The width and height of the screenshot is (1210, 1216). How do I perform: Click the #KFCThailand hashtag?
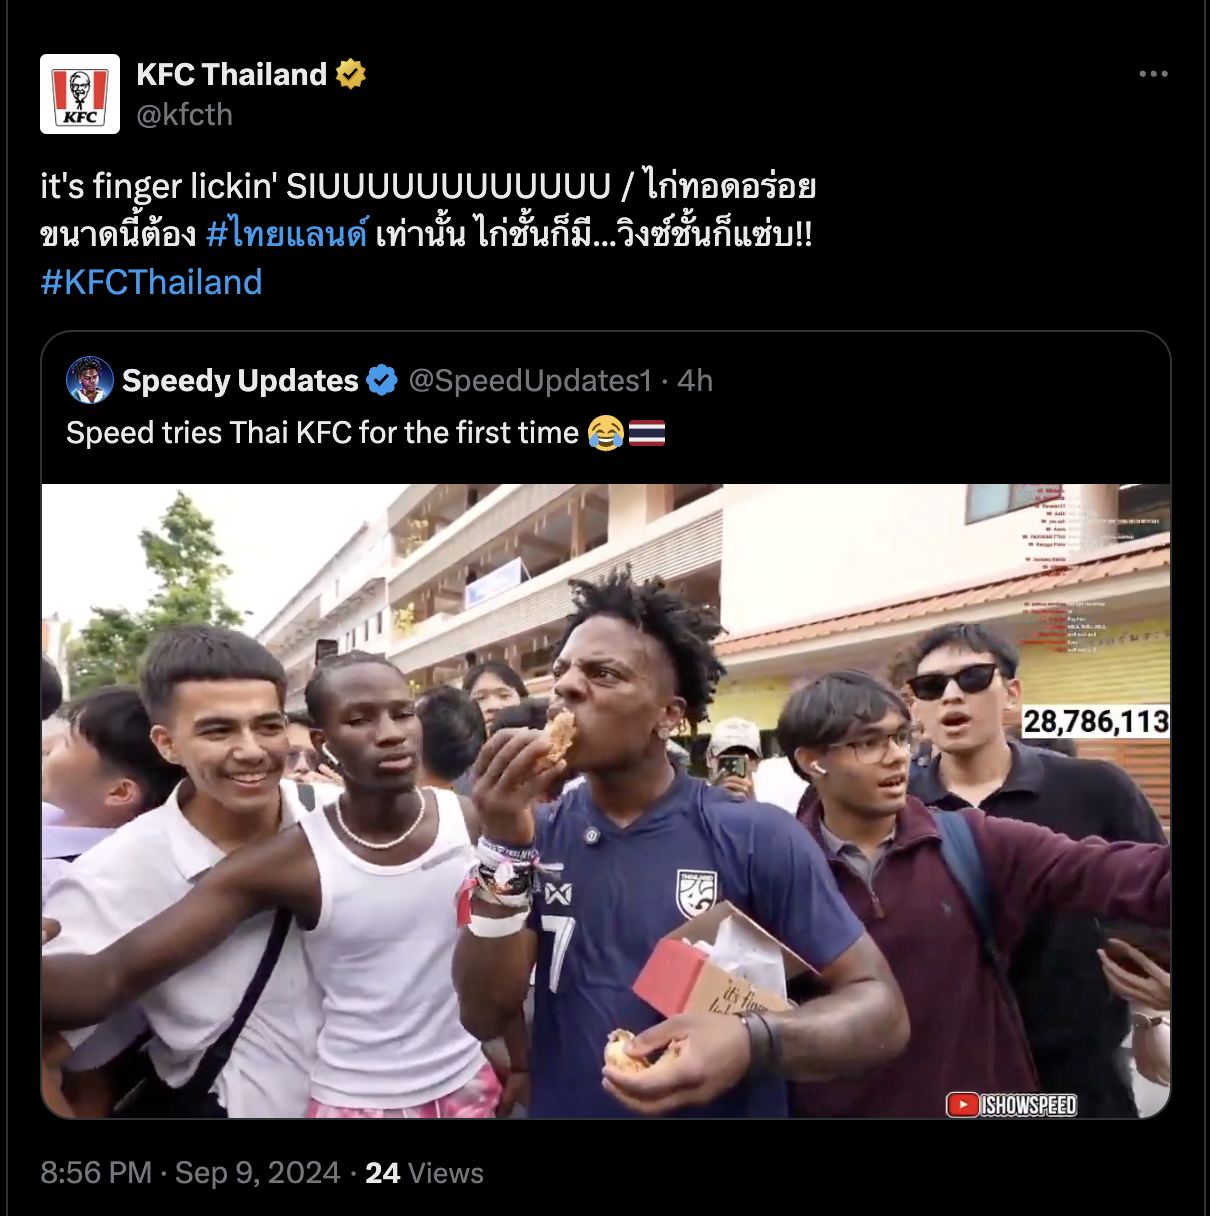[151, 282]
